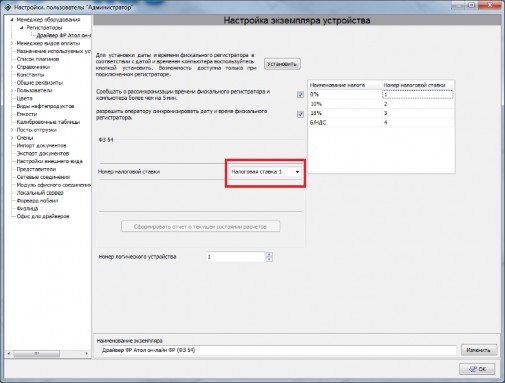Click the Номер логического устройства input field
Image resolution: width=505 pixels, height=383 pixels.
235,257
